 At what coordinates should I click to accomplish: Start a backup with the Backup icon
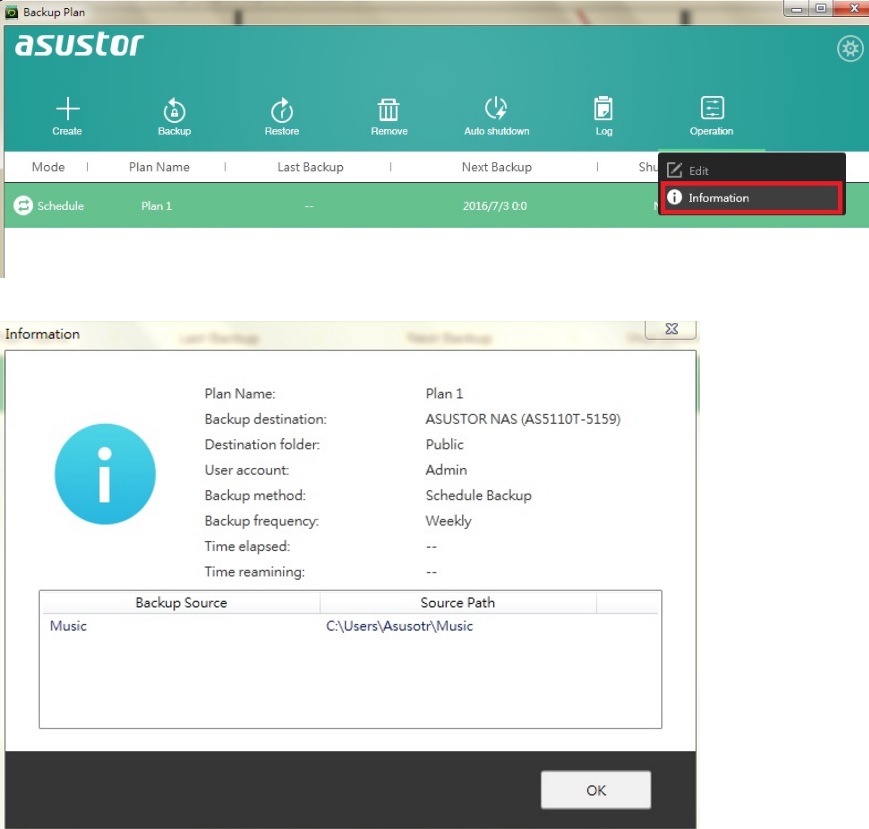pyautogui.click(x=175, y=110)
